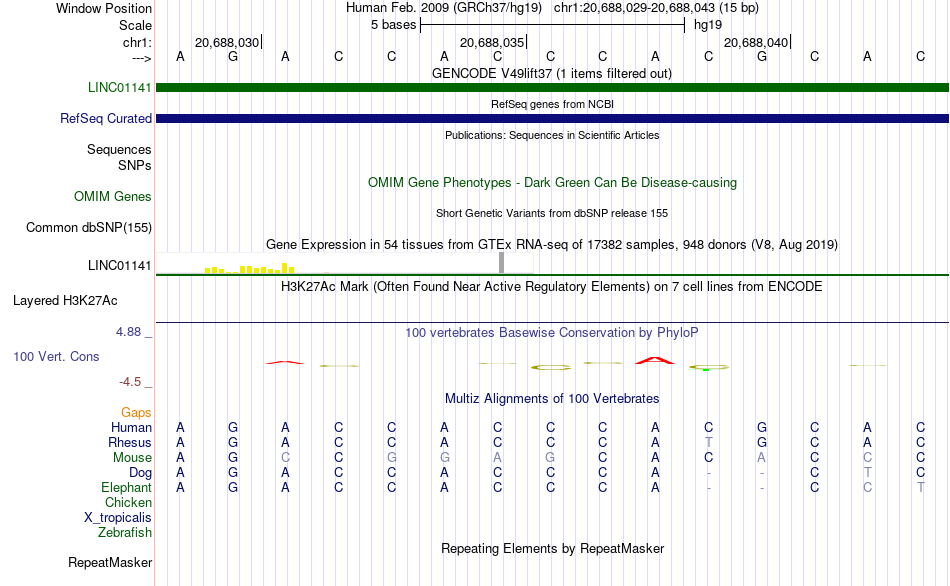Click the H3K27Ac Mark track title
The height and width of the screenshot is (586, 950).
tap(551, 286)
